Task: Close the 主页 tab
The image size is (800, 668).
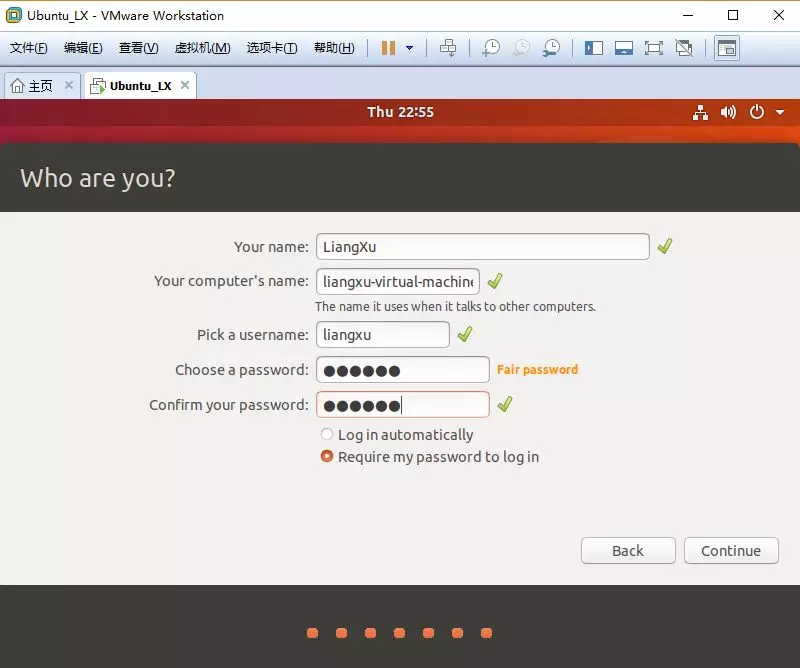Action: tap(69, 85)
